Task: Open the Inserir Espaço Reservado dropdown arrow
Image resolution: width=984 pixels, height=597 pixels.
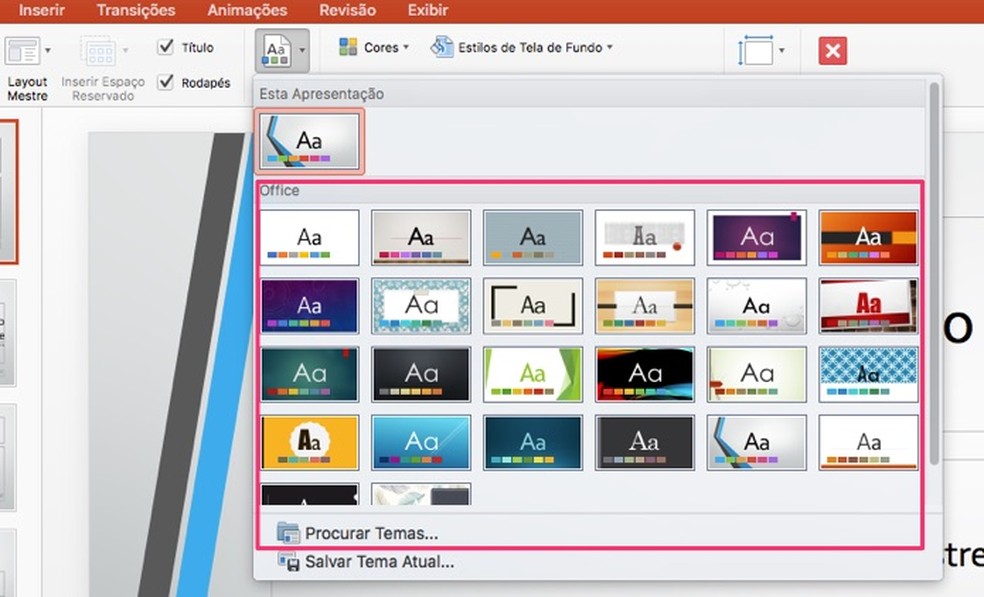Action: 125,51
